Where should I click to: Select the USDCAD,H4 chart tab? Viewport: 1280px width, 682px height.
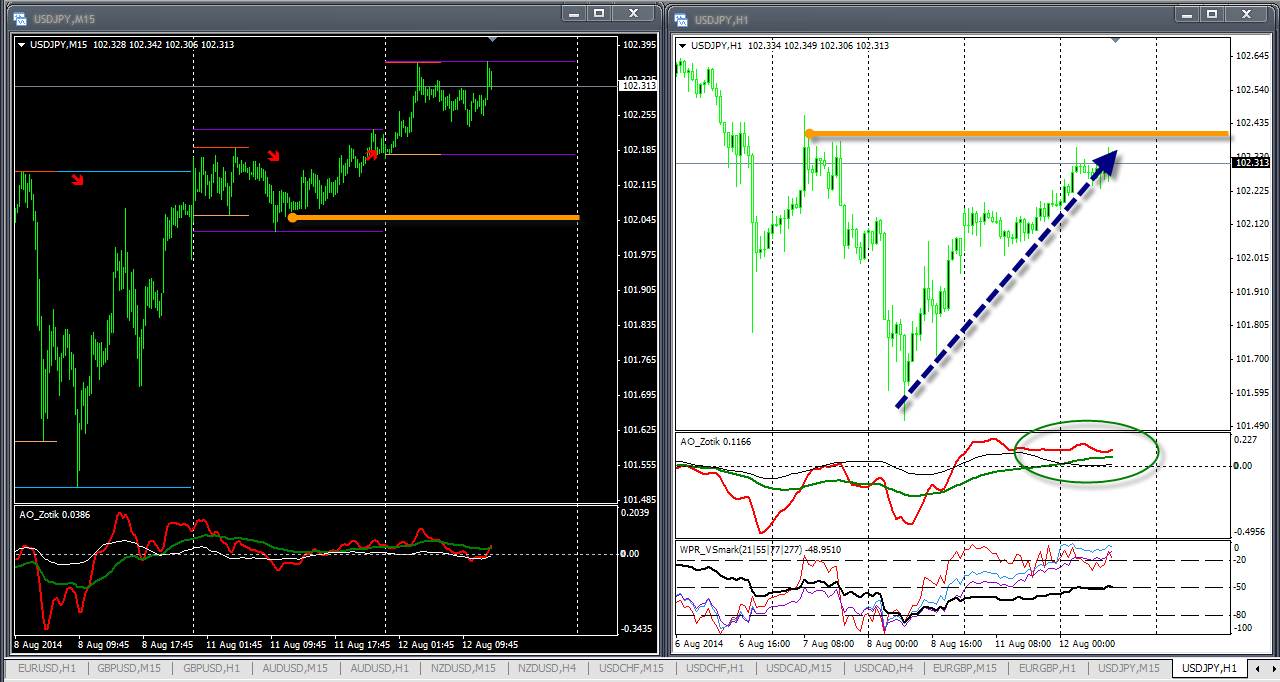(x=883, y=668)
